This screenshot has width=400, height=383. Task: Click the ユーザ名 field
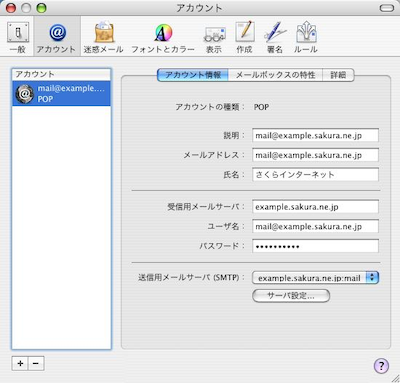(x=315, y=226)
